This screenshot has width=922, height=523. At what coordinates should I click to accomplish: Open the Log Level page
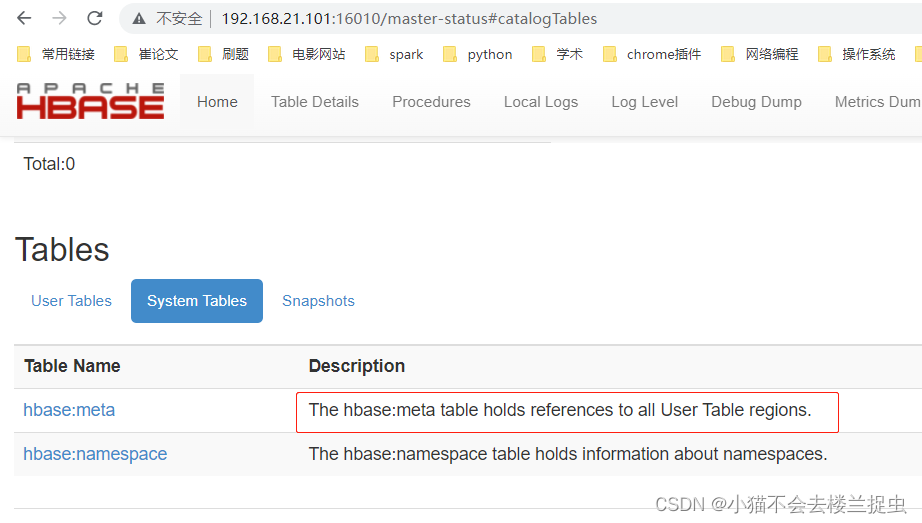coord(644,102)
